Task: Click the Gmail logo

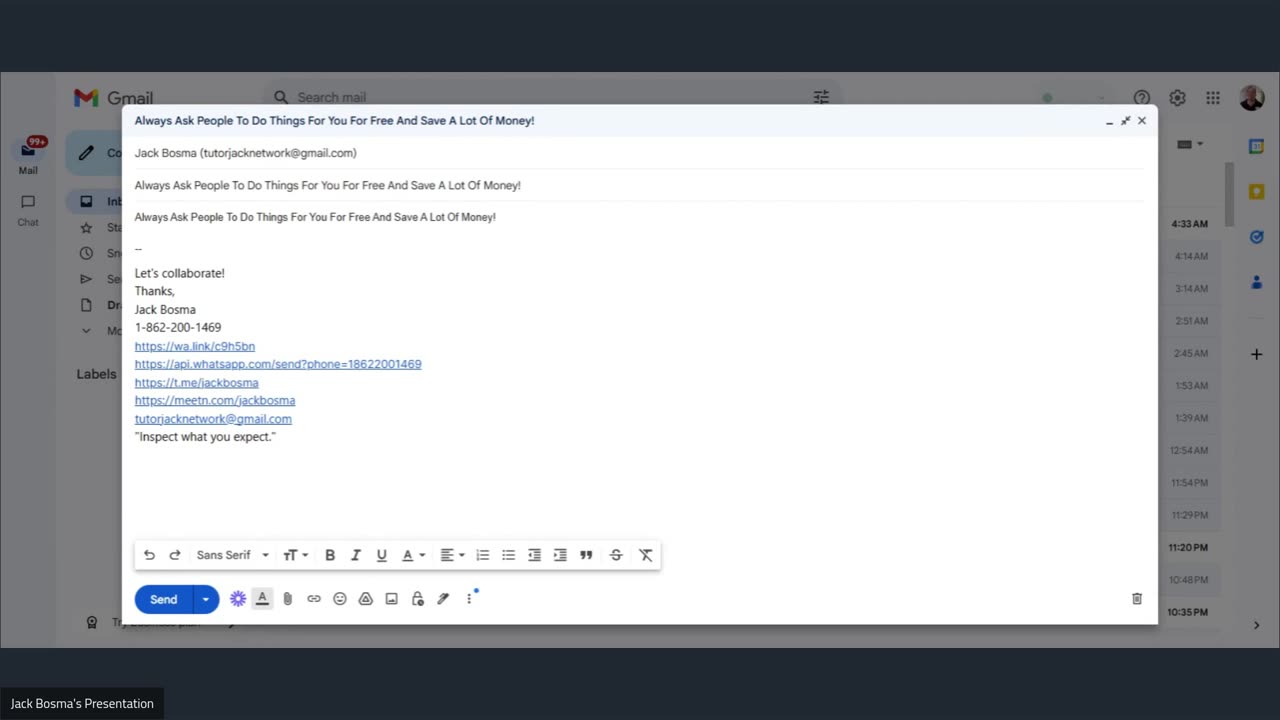Action: pyautogui.click(x=113, y=97)
